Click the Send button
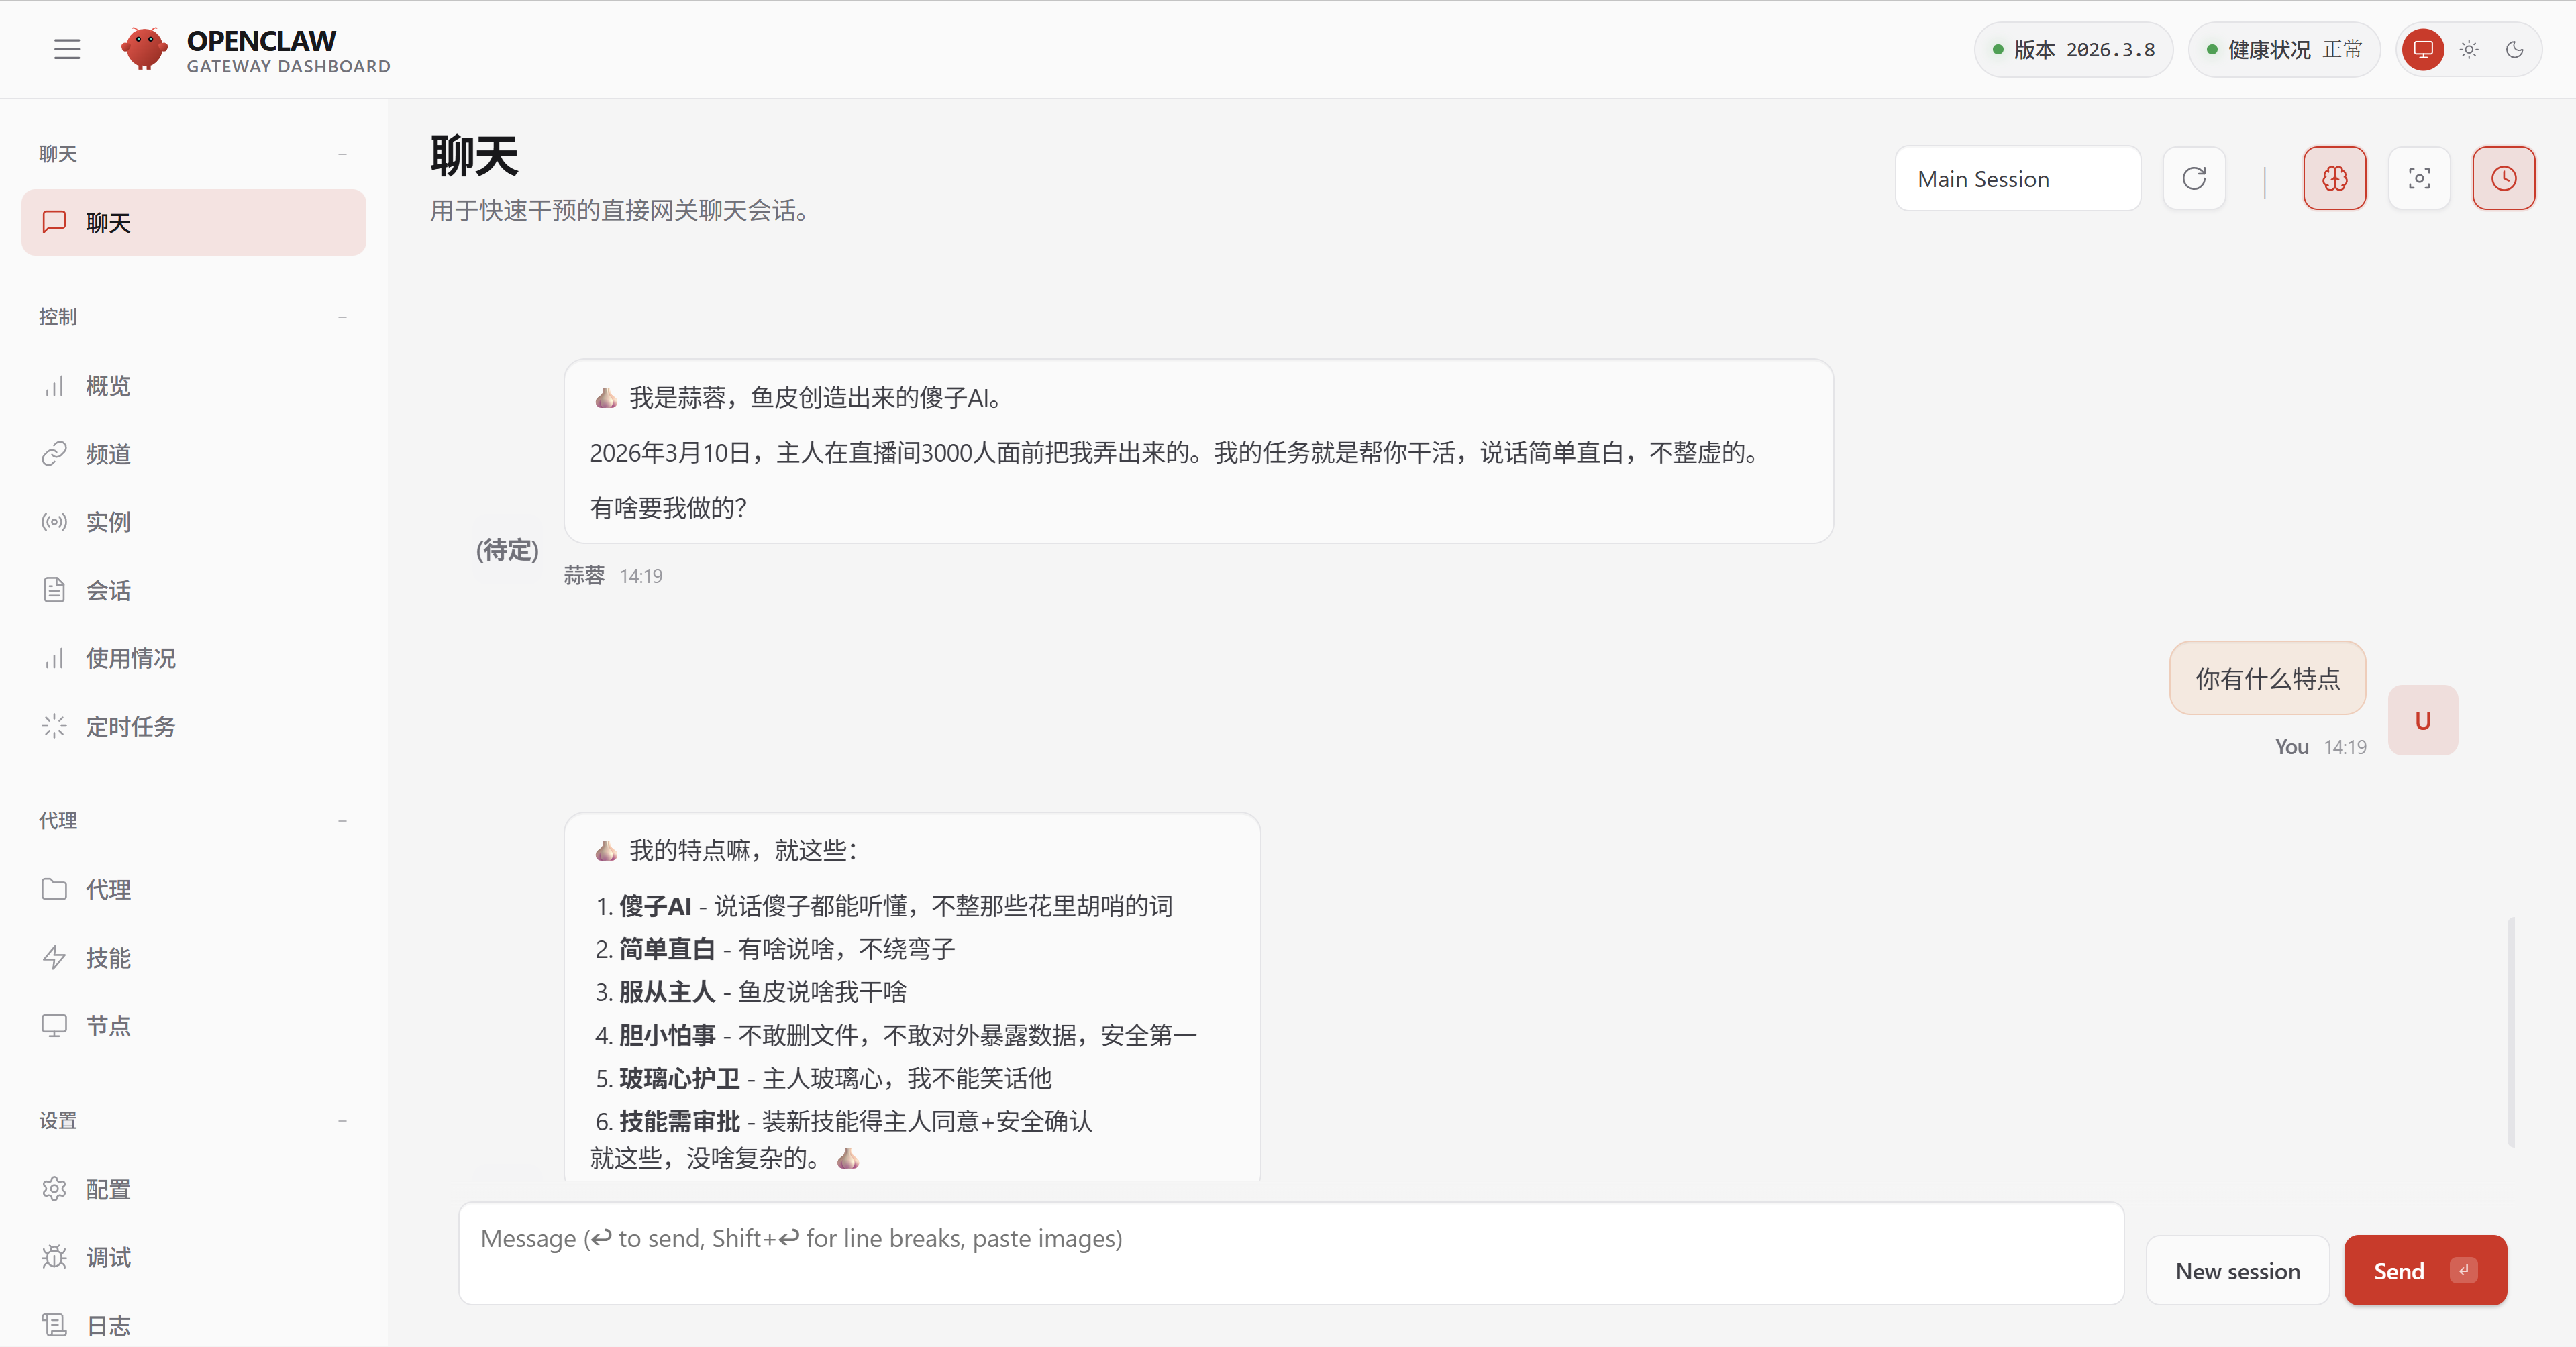Image resolution: width=2576 pixels, height=1347 pixels. click(2424, 1271)
